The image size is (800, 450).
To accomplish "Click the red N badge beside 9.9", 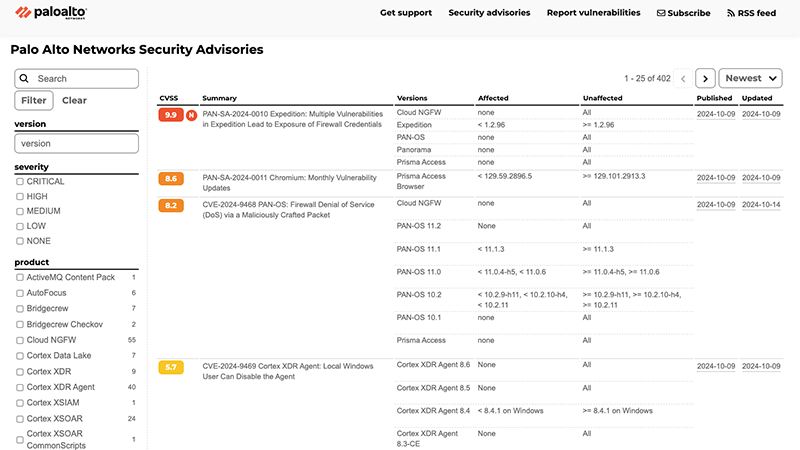I will (x=191, y=115).
